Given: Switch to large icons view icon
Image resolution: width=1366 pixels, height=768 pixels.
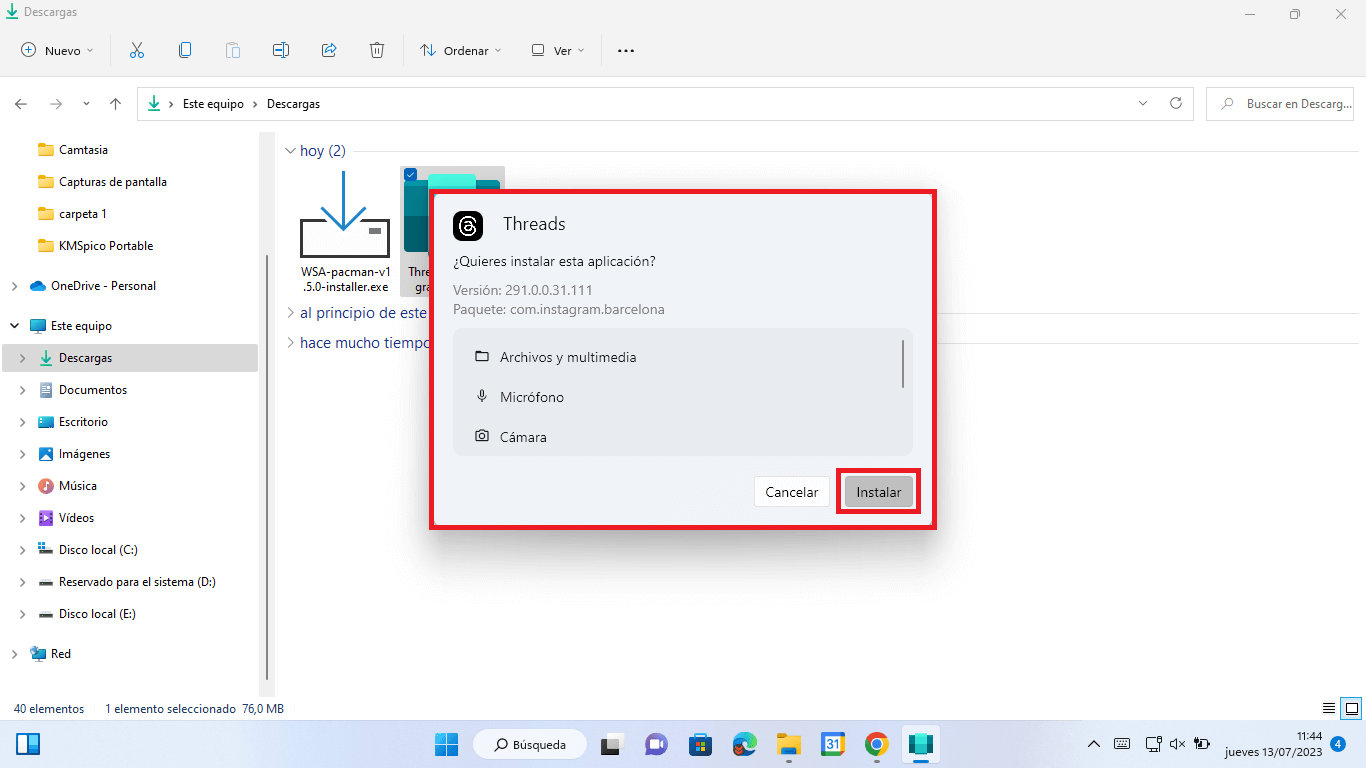Looking at the screenshot, I should coord(1351,708).
